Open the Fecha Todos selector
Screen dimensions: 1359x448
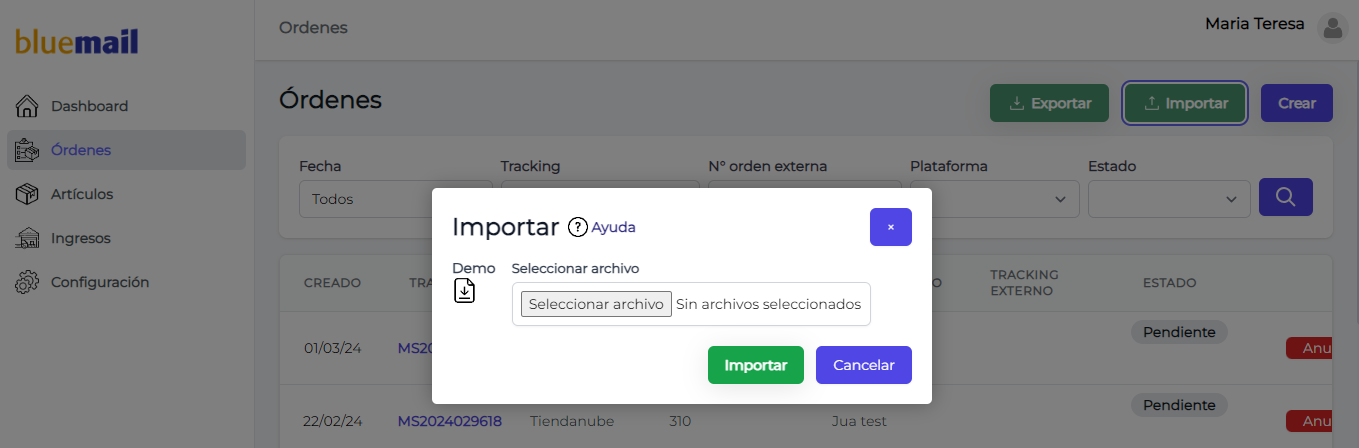396,199
